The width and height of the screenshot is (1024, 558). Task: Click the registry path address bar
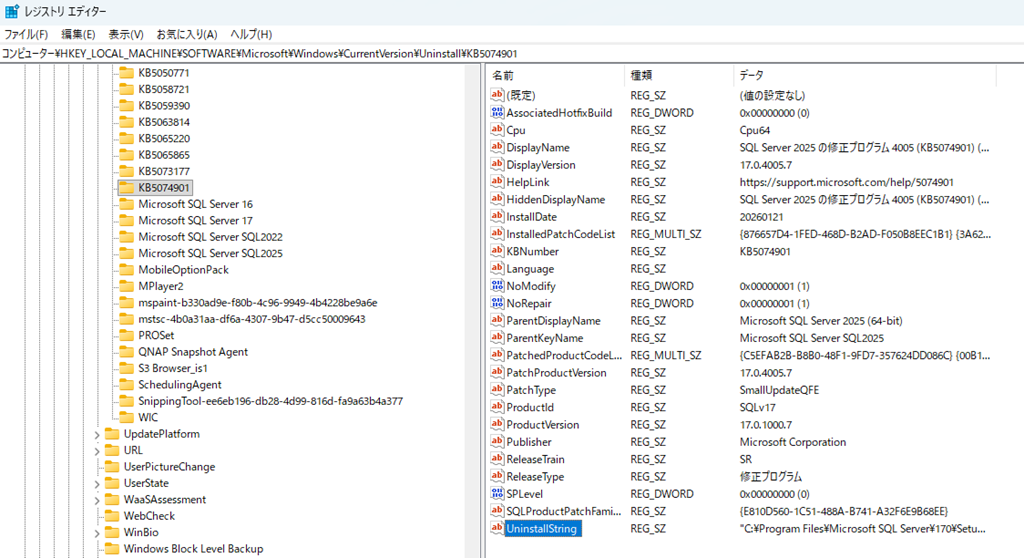[x=400, y=53]
